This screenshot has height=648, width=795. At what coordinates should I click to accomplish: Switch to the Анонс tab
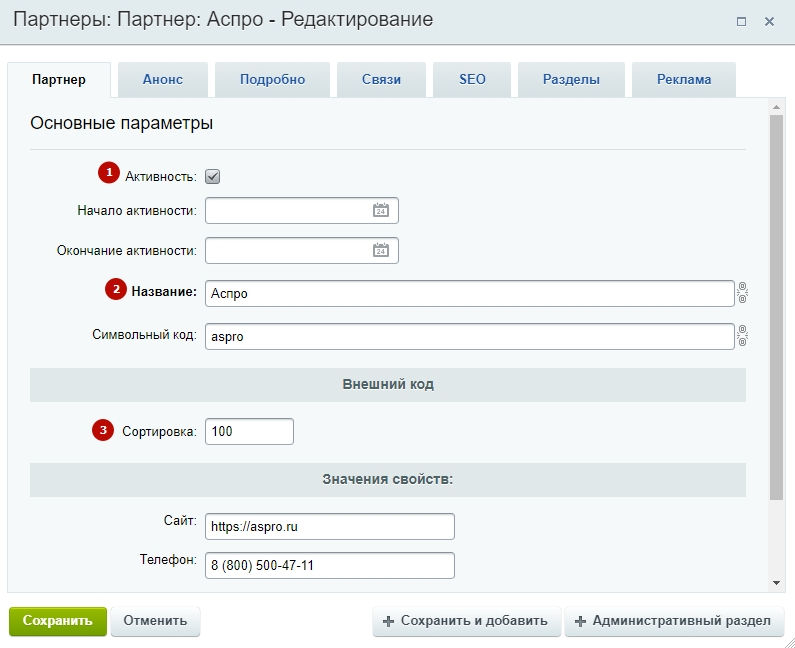[163, 80]
